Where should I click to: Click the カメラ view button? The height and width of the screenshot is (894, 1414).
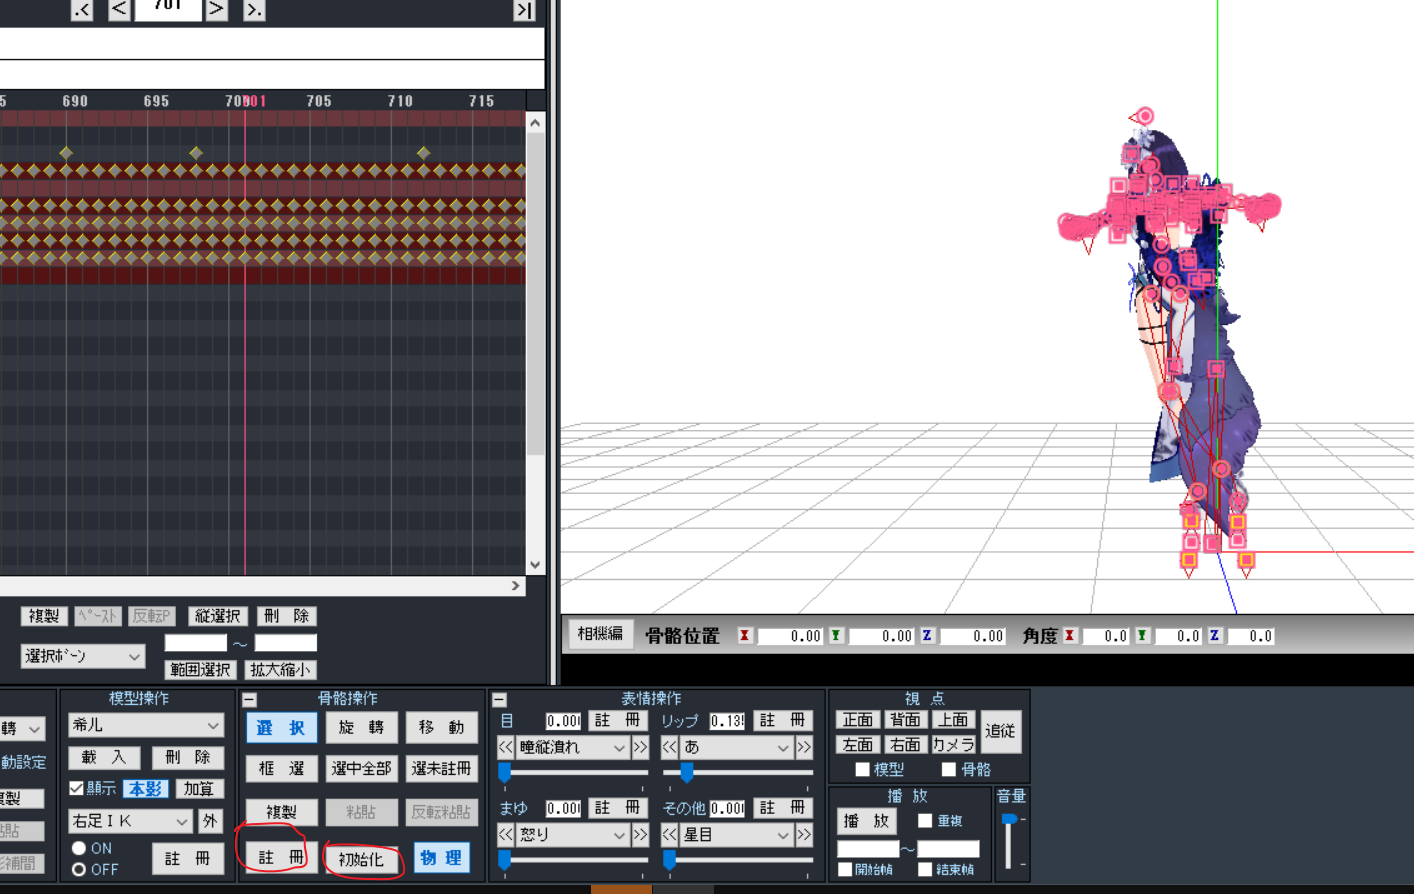pos(953,745)
